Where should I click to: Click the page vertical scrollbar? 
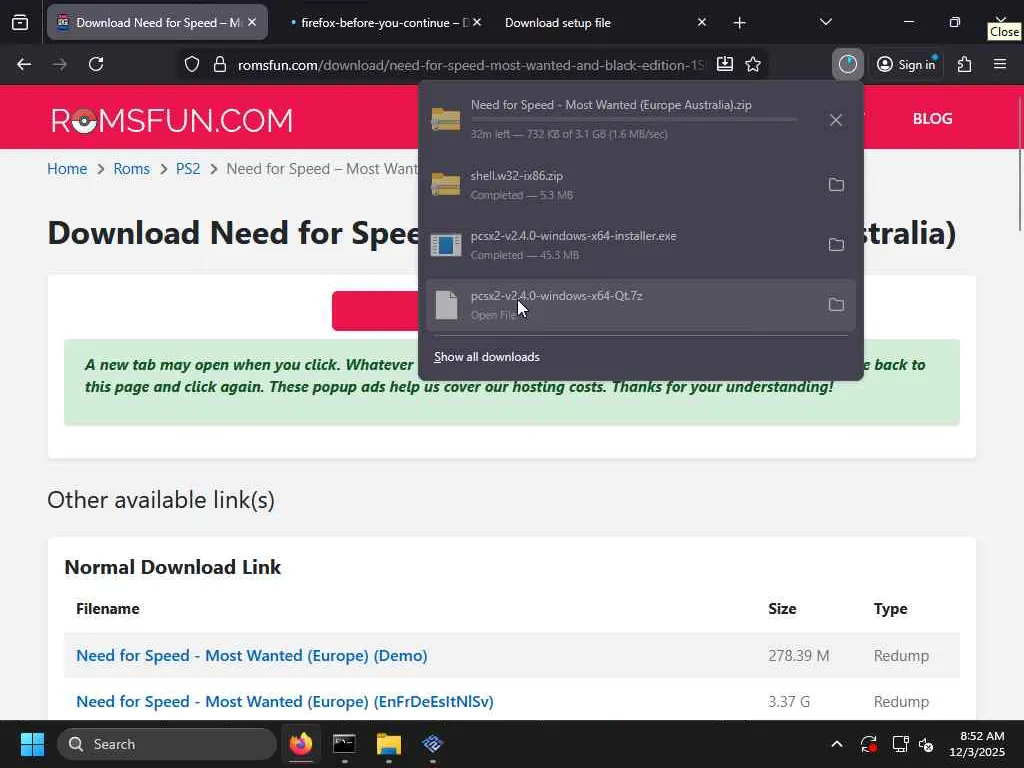tap(1019, 163)
